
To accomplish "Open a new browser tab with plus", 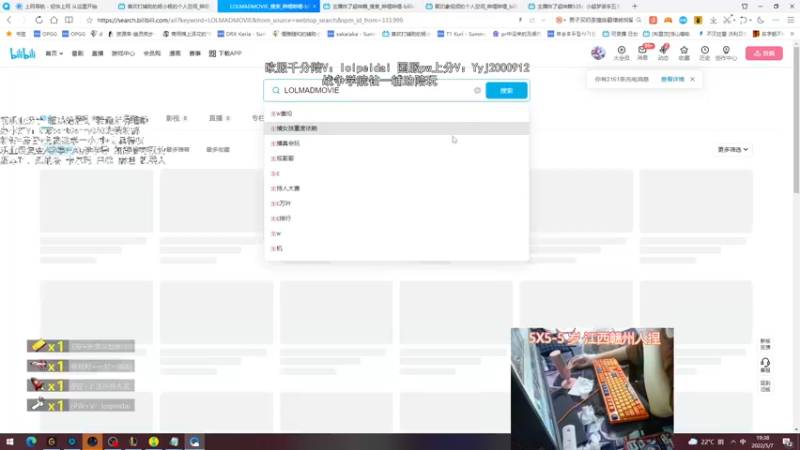I will (635, 6).
